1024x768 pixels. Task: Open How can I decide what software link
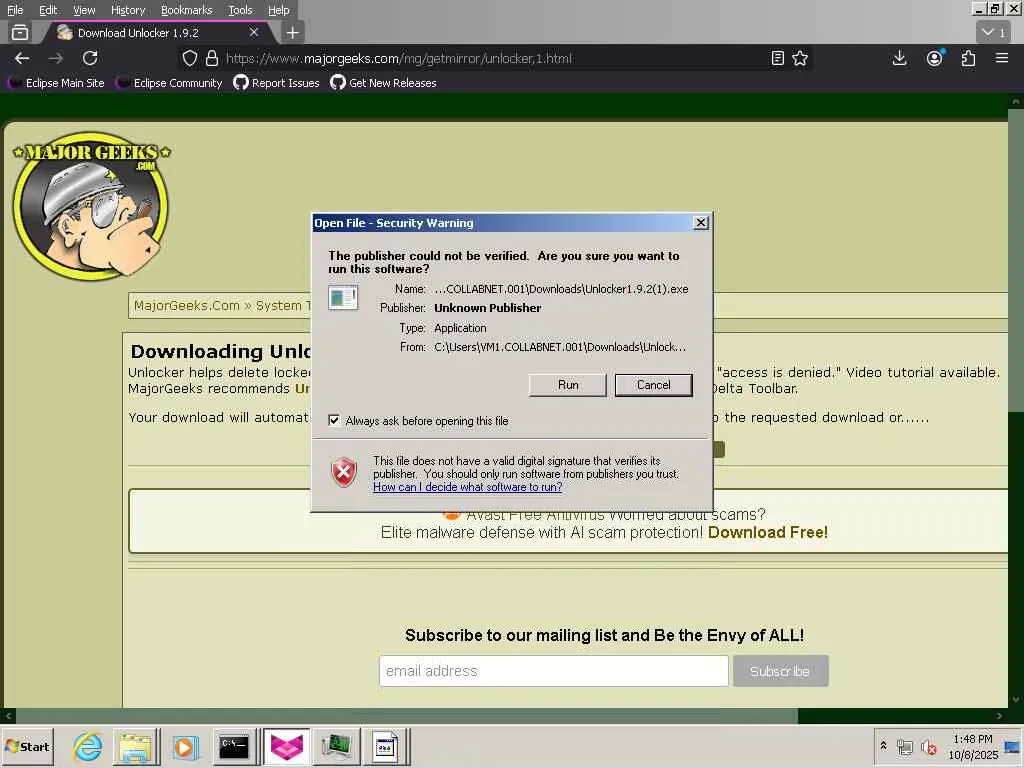(468, 487)
